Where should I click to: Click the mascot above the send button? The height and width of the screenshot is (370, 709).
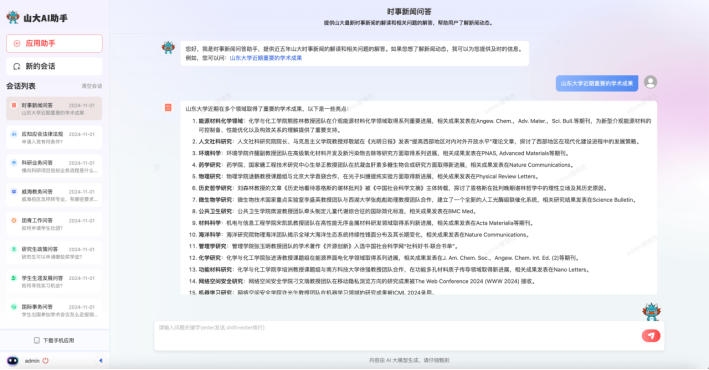(651, 312)
